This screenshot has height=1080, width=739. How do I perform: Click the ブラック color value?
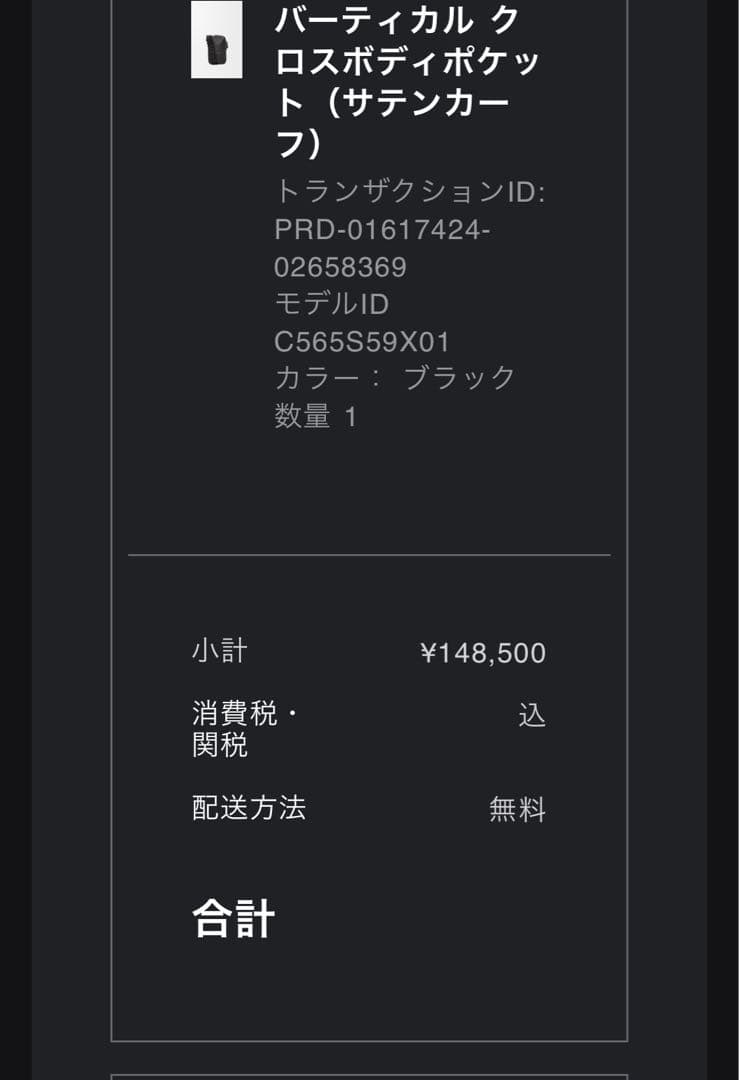pos(459,378)
